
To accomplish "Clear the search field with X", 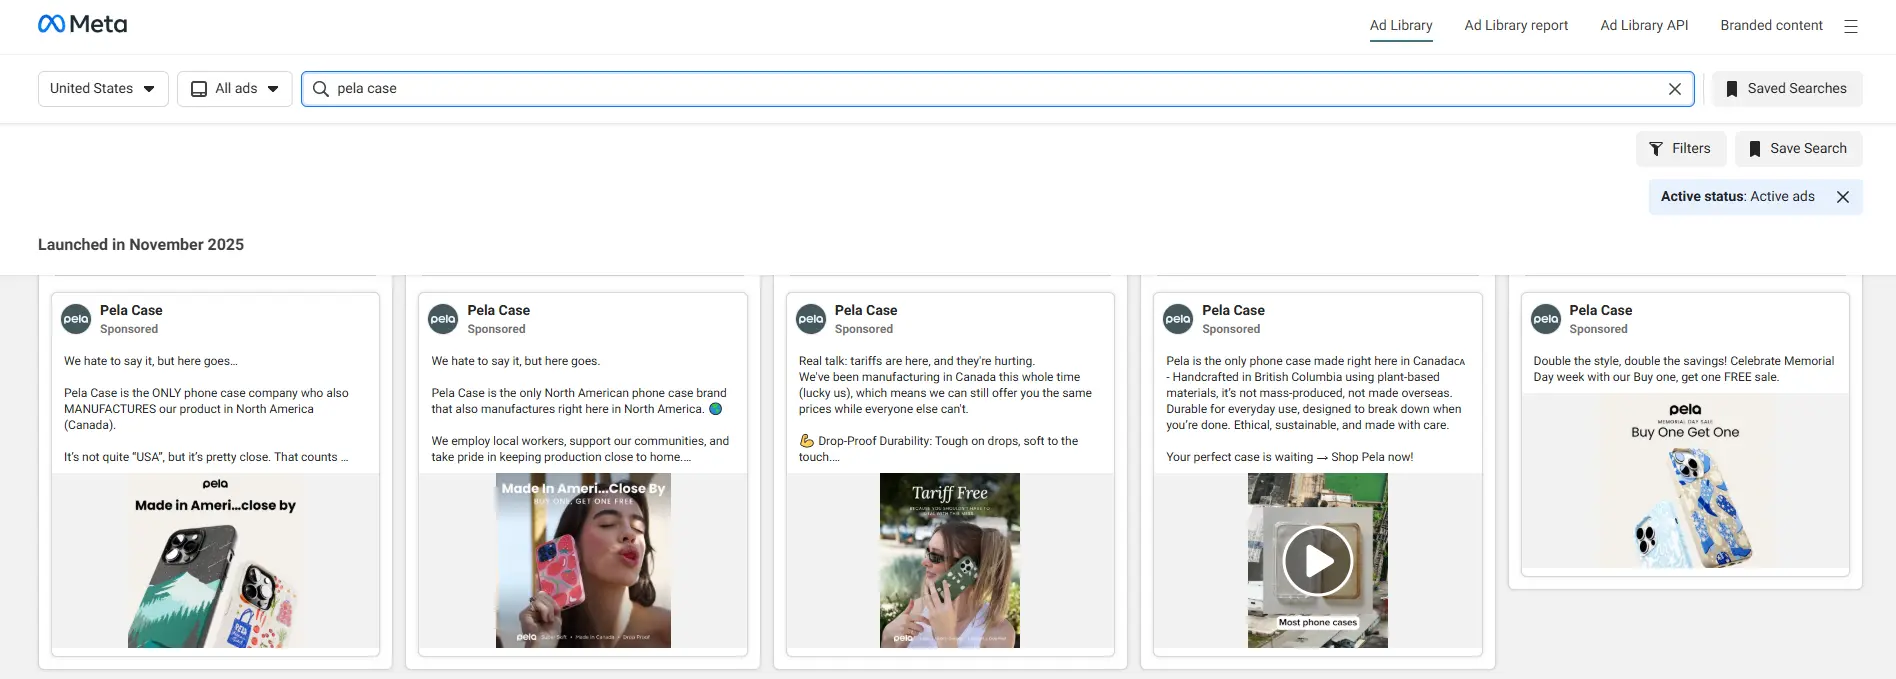I will pos(1675,89).
